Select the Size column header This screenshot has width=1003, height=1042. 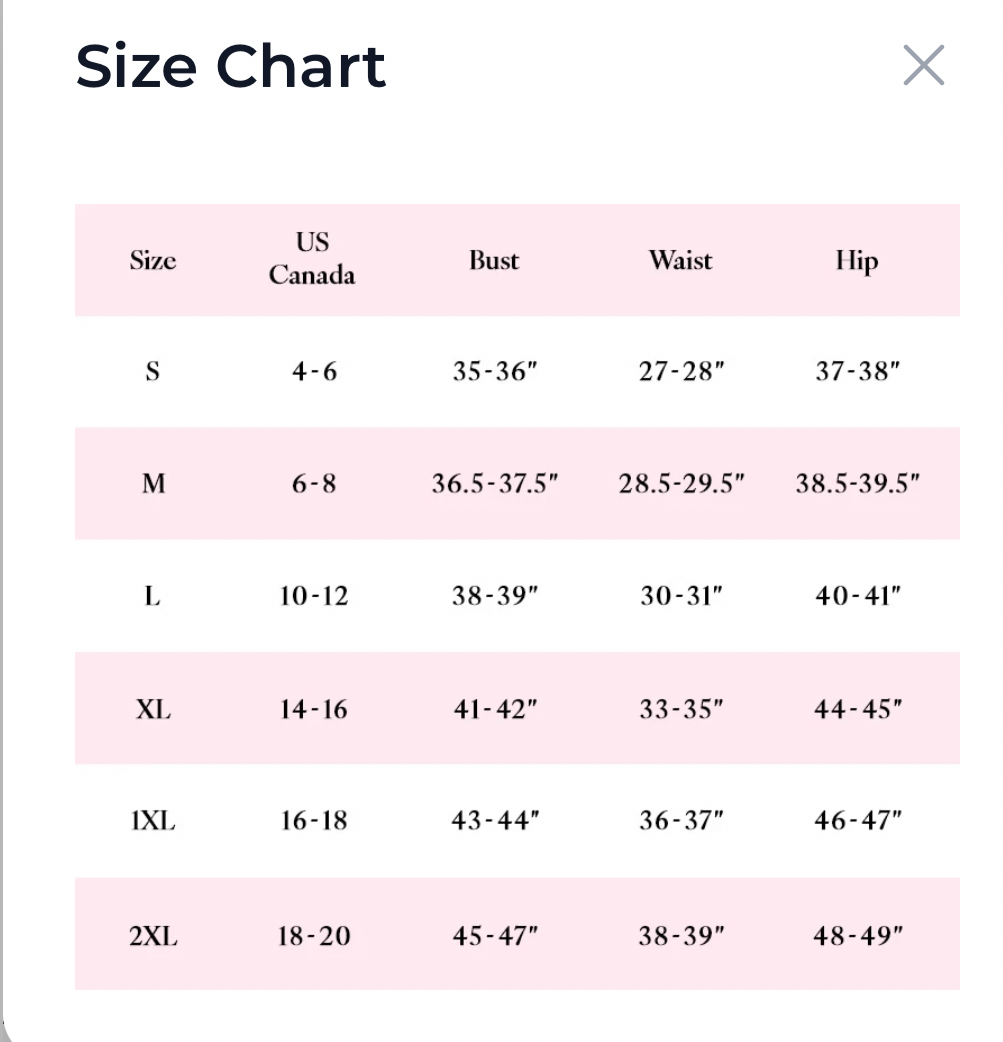(153, 260)
